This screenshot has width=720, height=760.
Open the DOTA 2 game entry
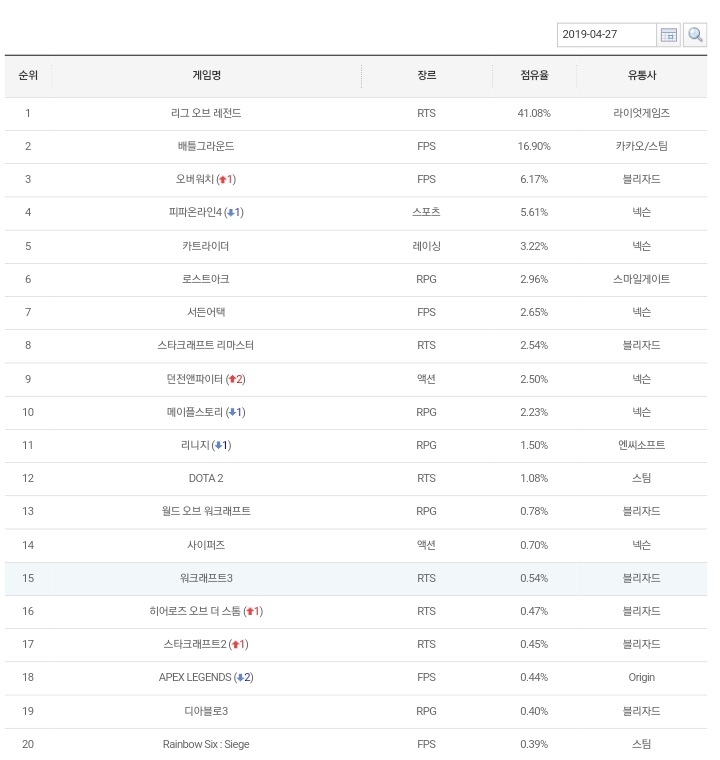(x=206, y=479)
